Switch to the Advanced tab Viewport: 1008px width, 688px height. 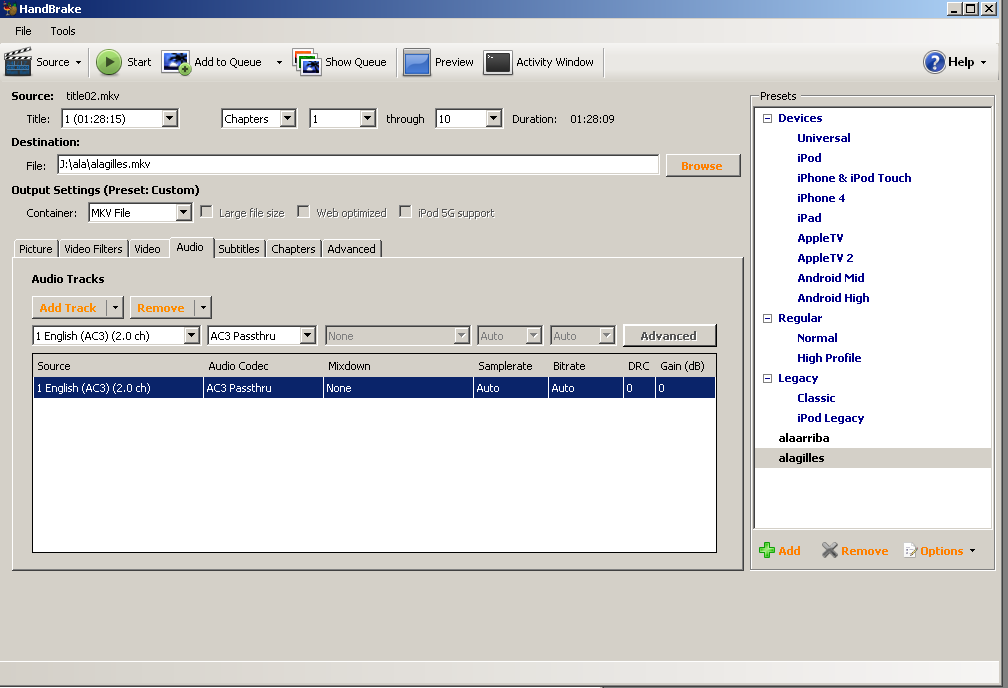click(x=351, y=249)
